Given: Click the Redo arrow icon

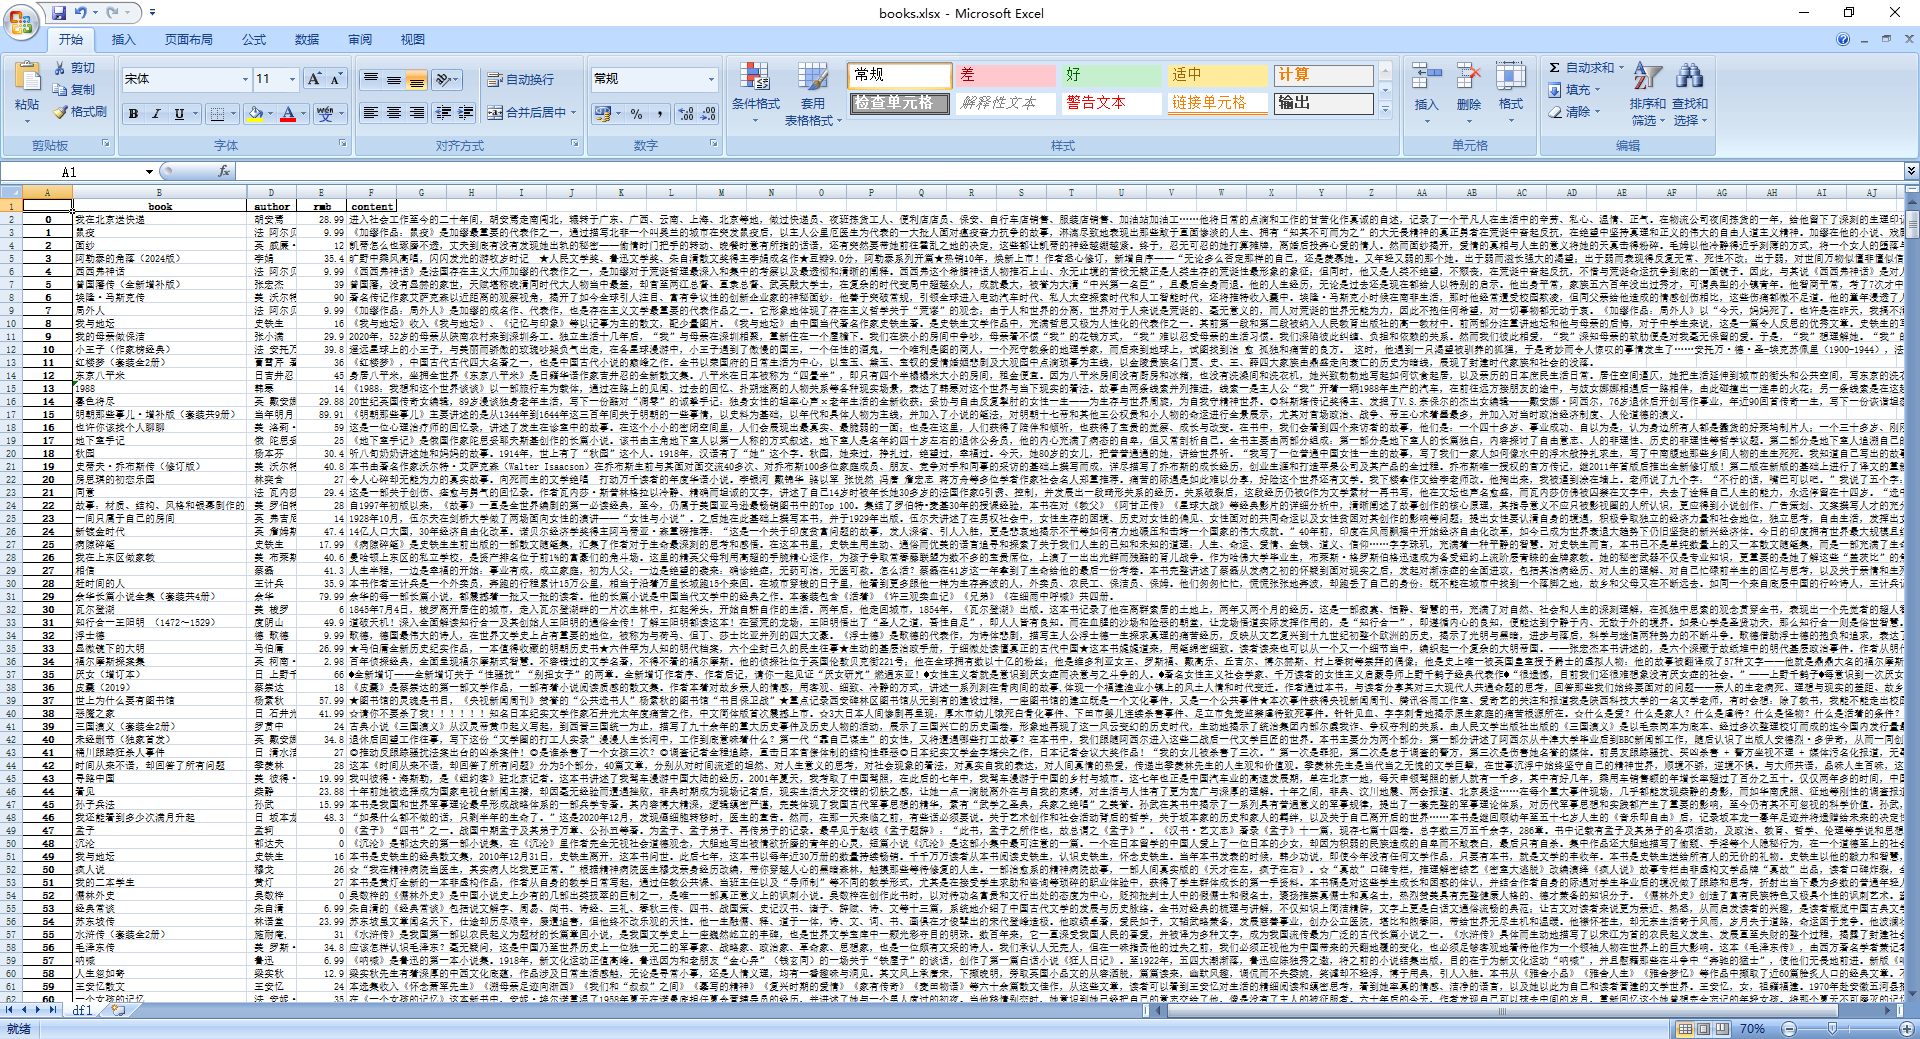Looking at the screenshot, I should point(113,13).
